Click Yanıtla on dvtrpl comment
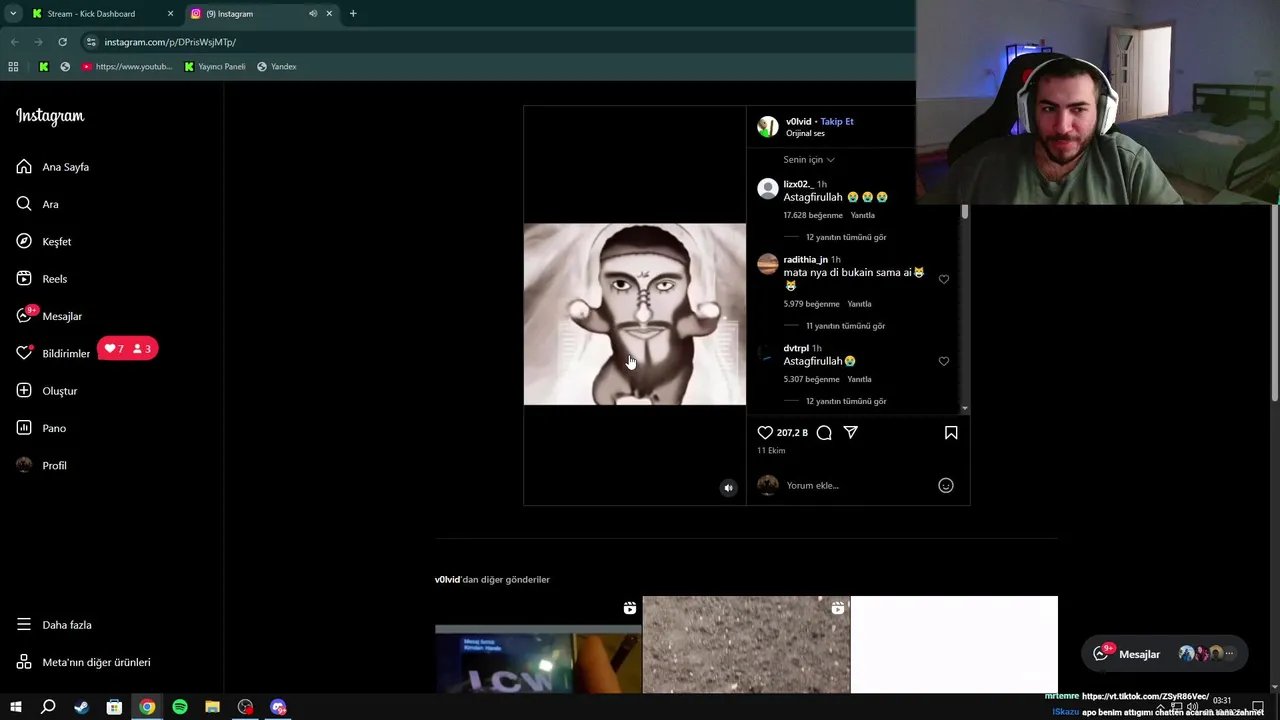The image size is (1280, 720). (859, 379)
